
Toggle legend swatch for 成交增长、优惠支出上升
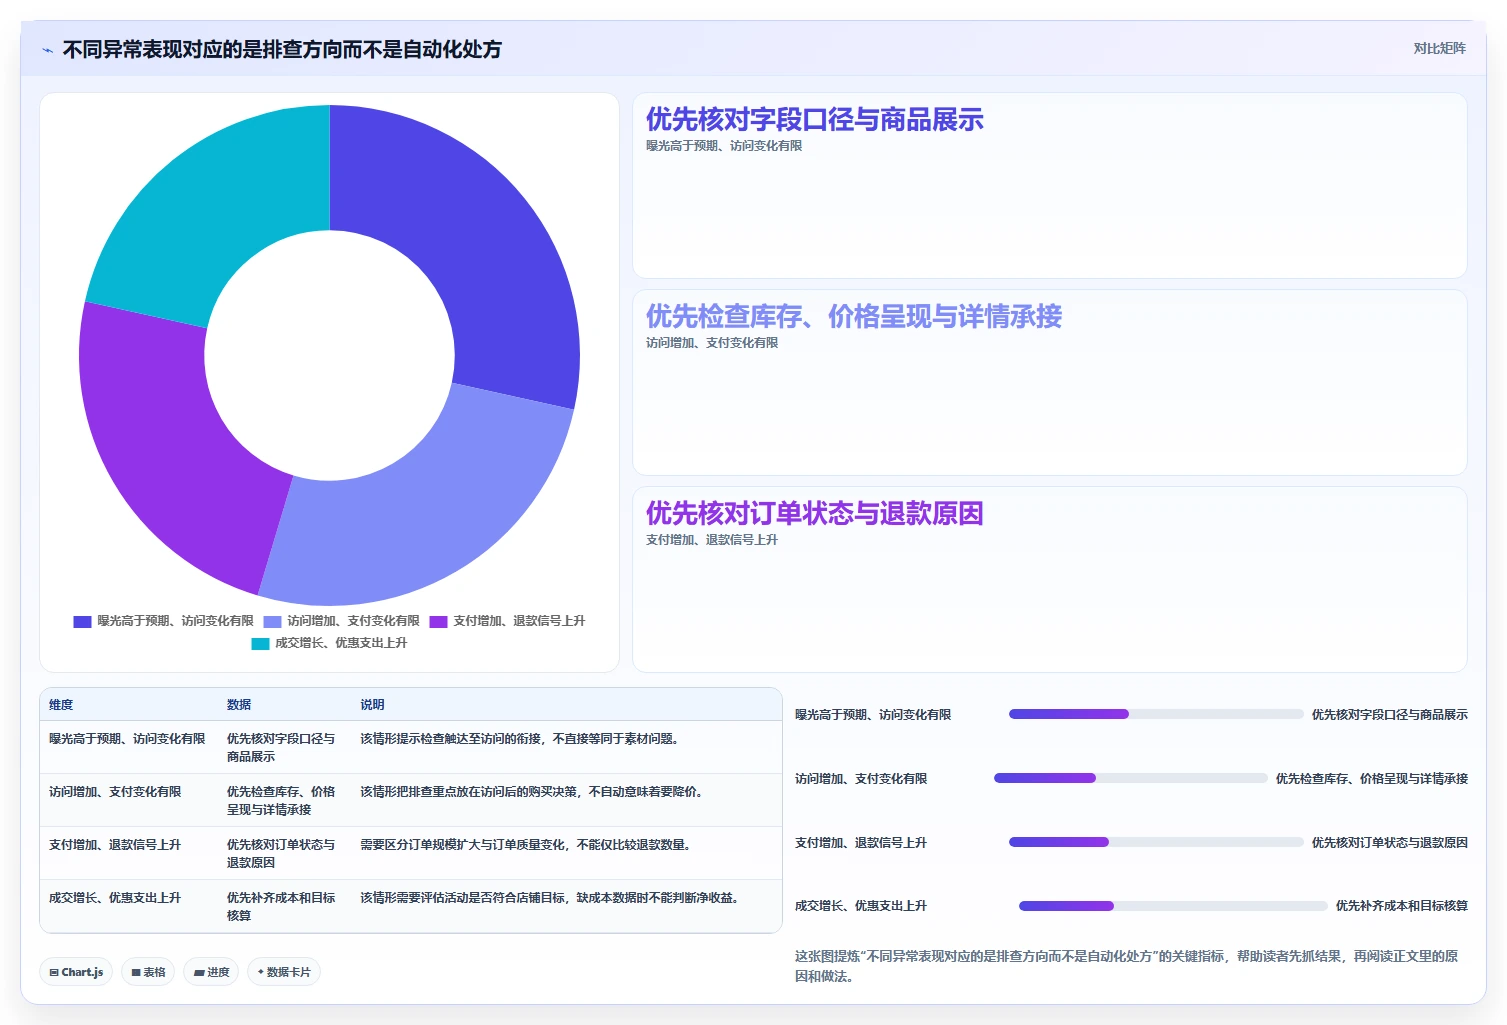pos(260,643)
